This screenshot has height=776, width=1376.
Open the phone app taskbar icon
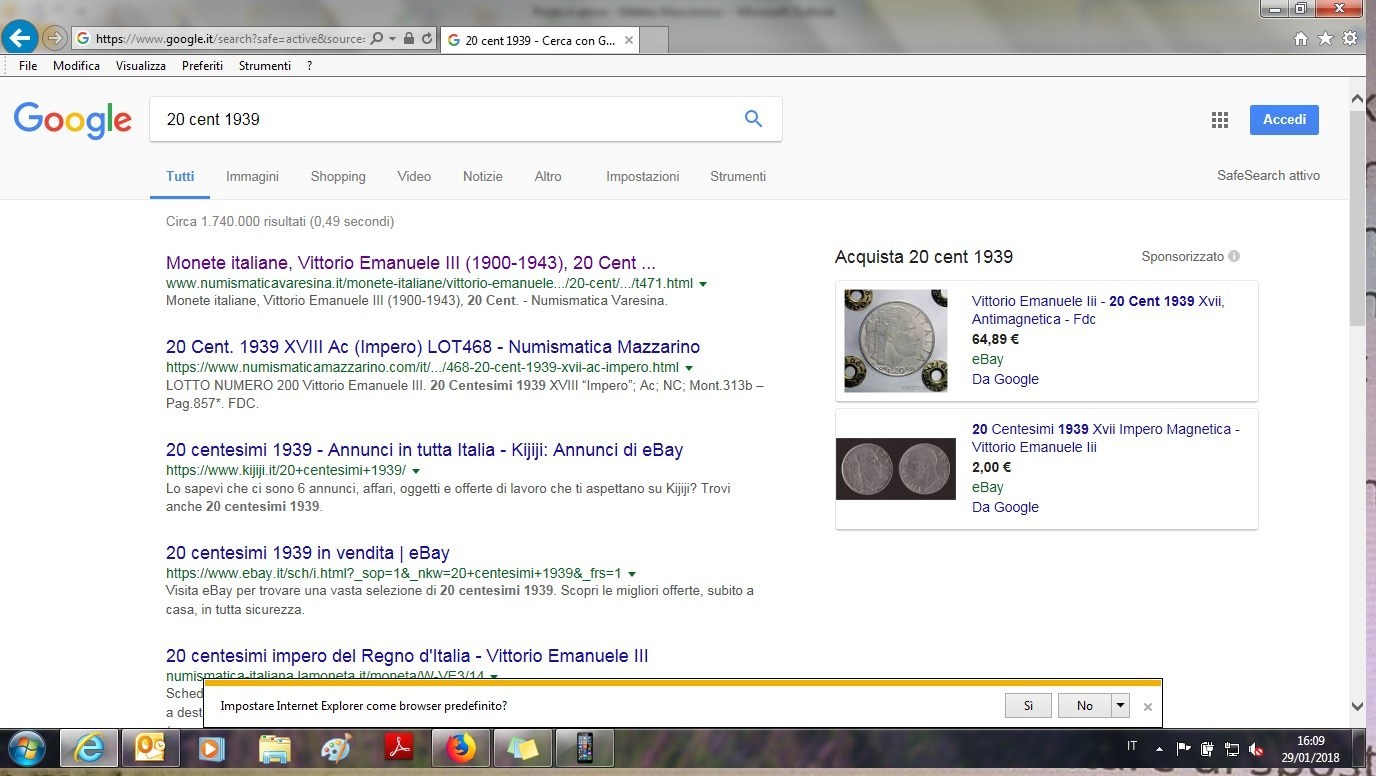(585, 748)
